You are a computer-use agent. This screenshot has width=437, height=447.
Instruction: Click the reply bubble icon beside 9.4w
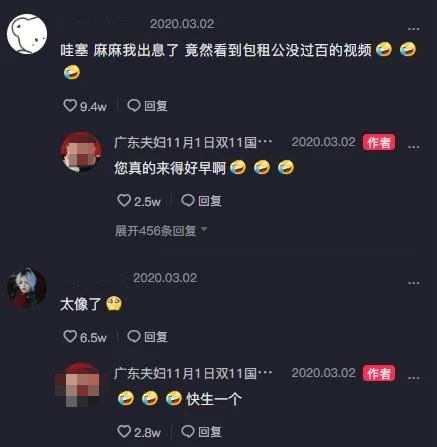click(134, 106)
